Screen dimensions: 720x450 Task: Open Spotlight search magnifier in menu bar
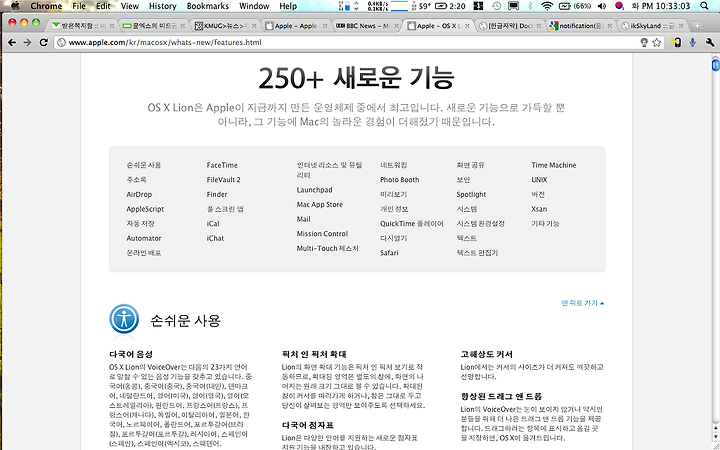(704, 6)
